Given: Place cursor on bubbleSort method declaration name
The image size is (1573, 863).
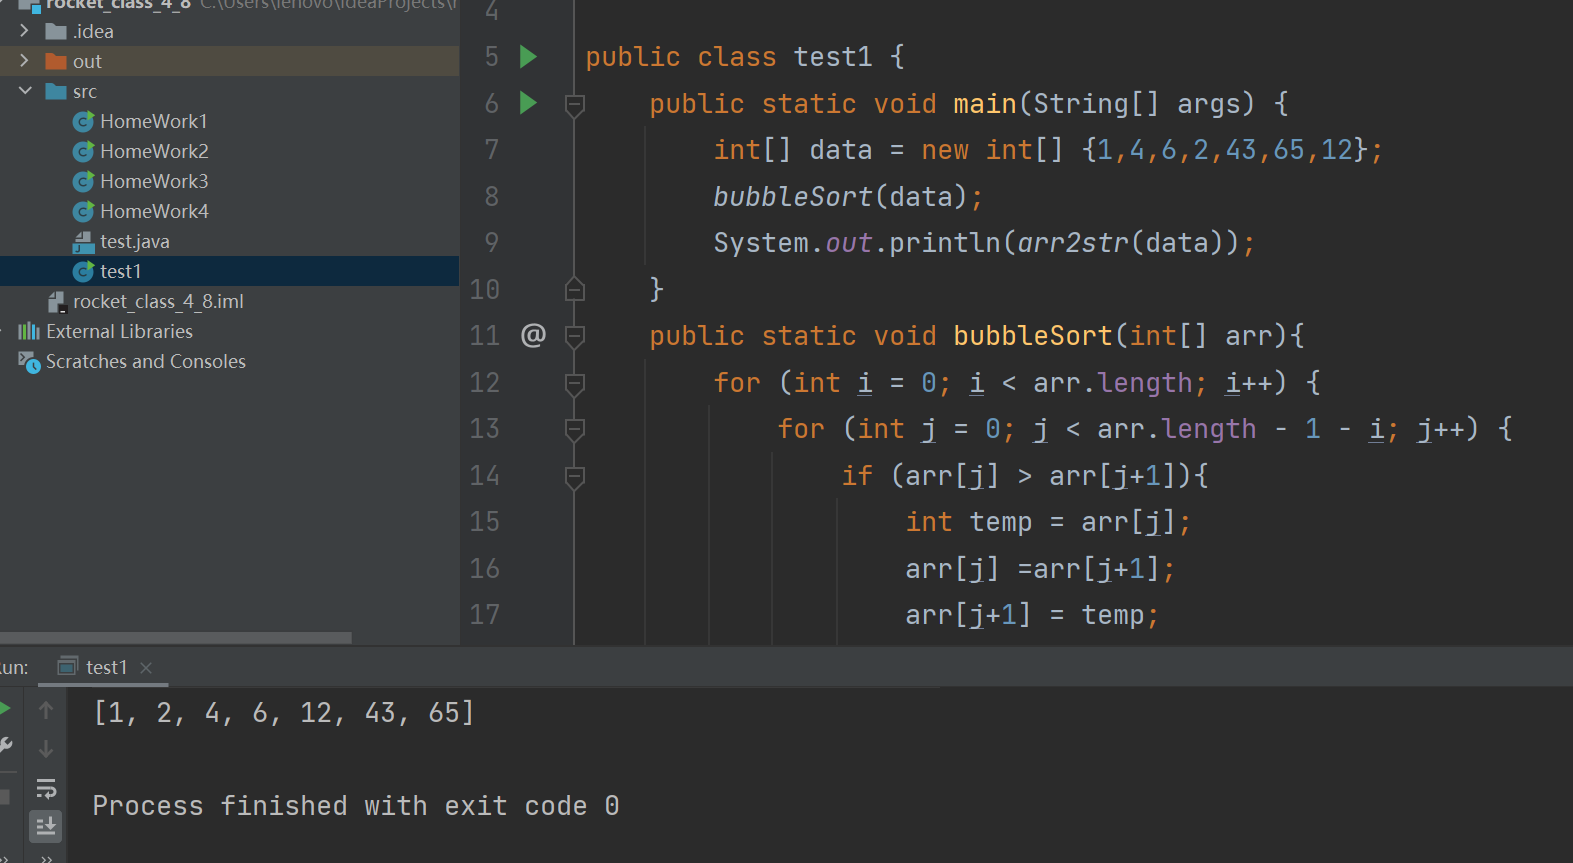Looking at the screenshot, I should click(x=1033, y=336).
